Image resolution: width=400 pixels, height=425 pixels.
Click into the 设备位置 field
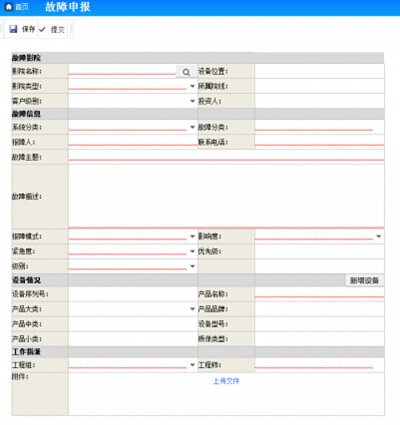pos(319,71)
